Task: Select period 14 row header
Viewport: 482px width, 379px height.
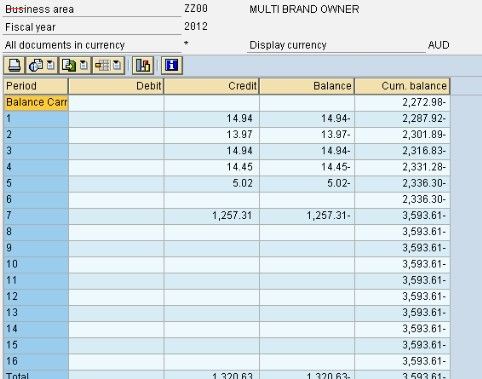Action: [x=36, y=329]
